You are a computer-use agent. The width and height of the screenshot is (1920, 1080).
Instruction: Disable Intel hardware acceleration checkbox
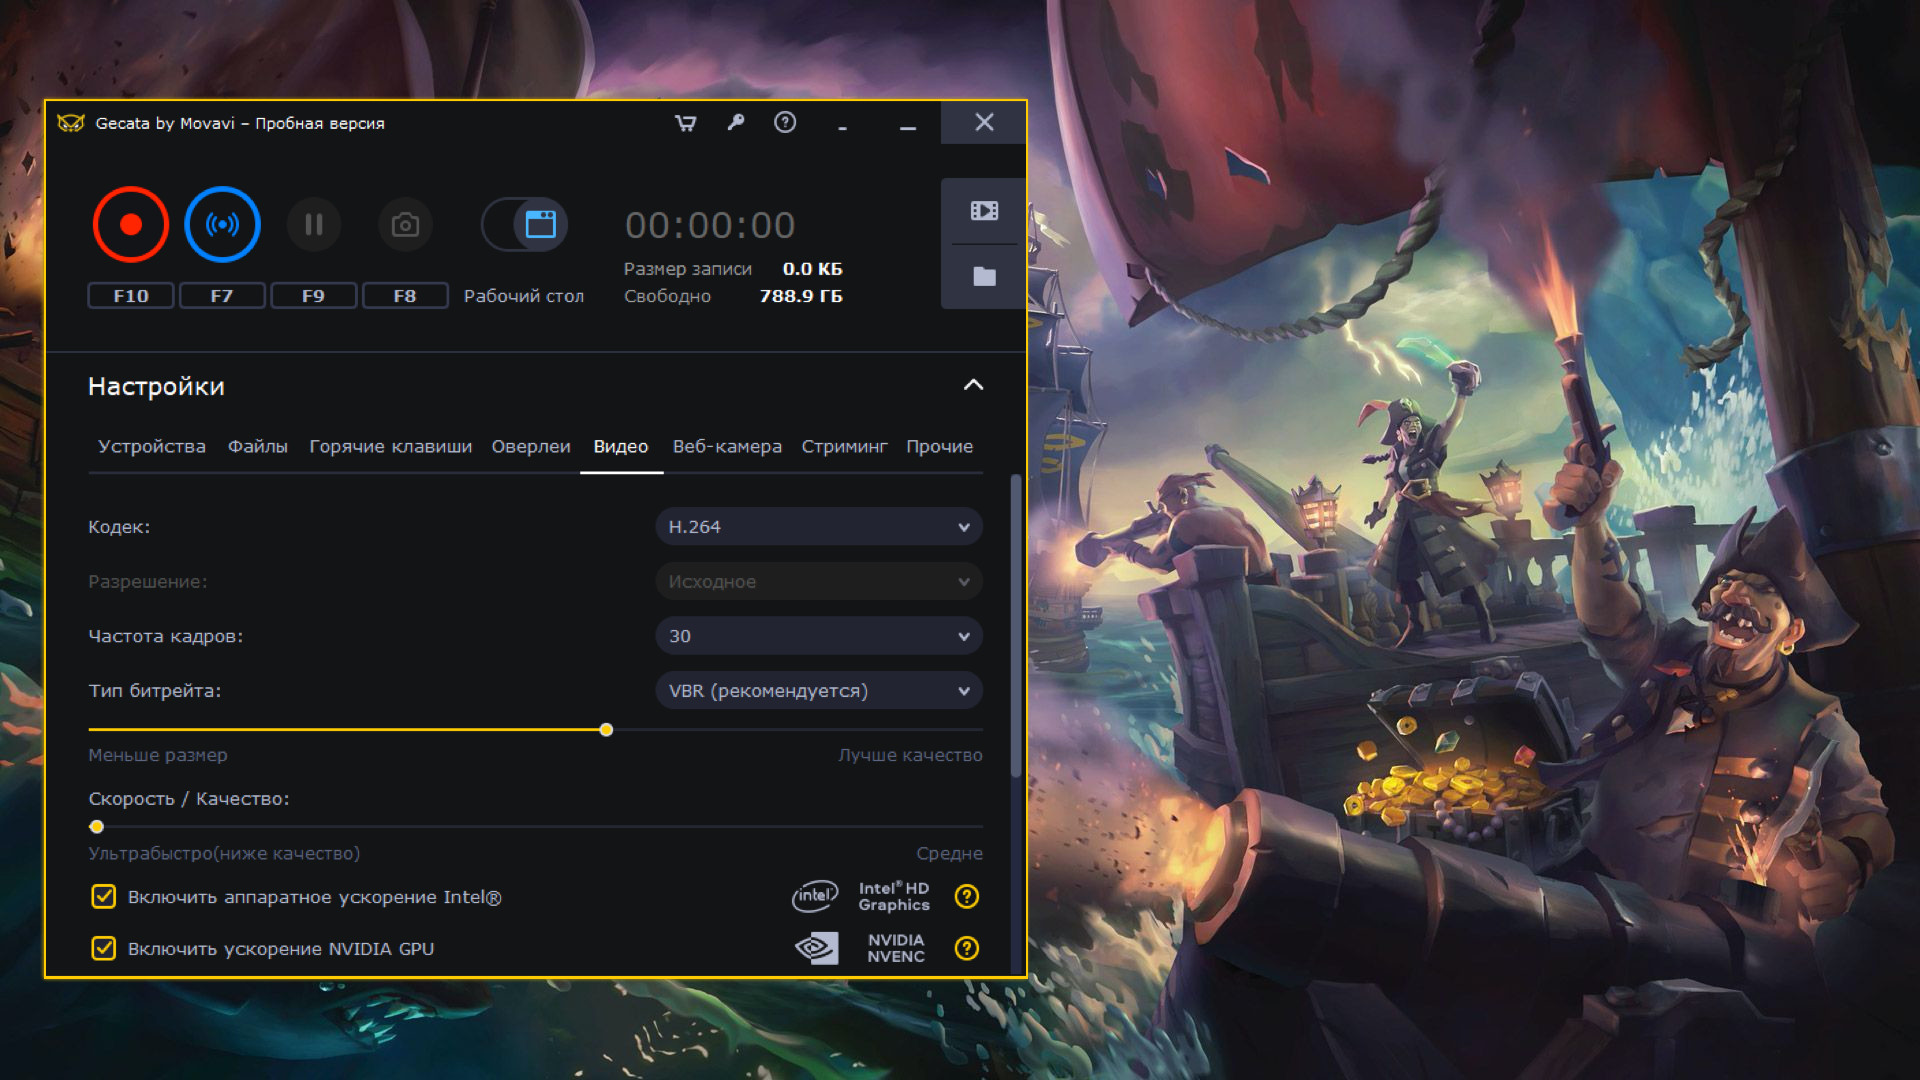click(x=104, y=897)
